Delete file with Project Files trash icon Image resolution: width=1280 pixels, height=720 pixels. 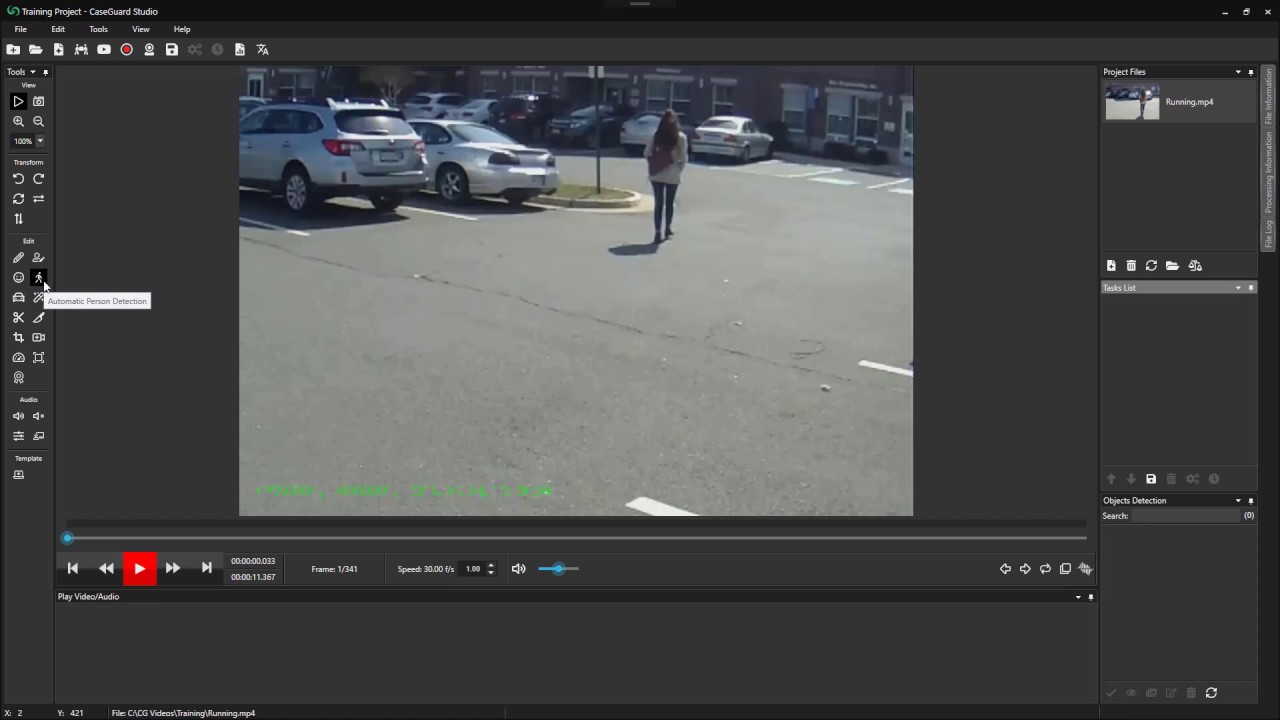click(x=1131, y=266)
